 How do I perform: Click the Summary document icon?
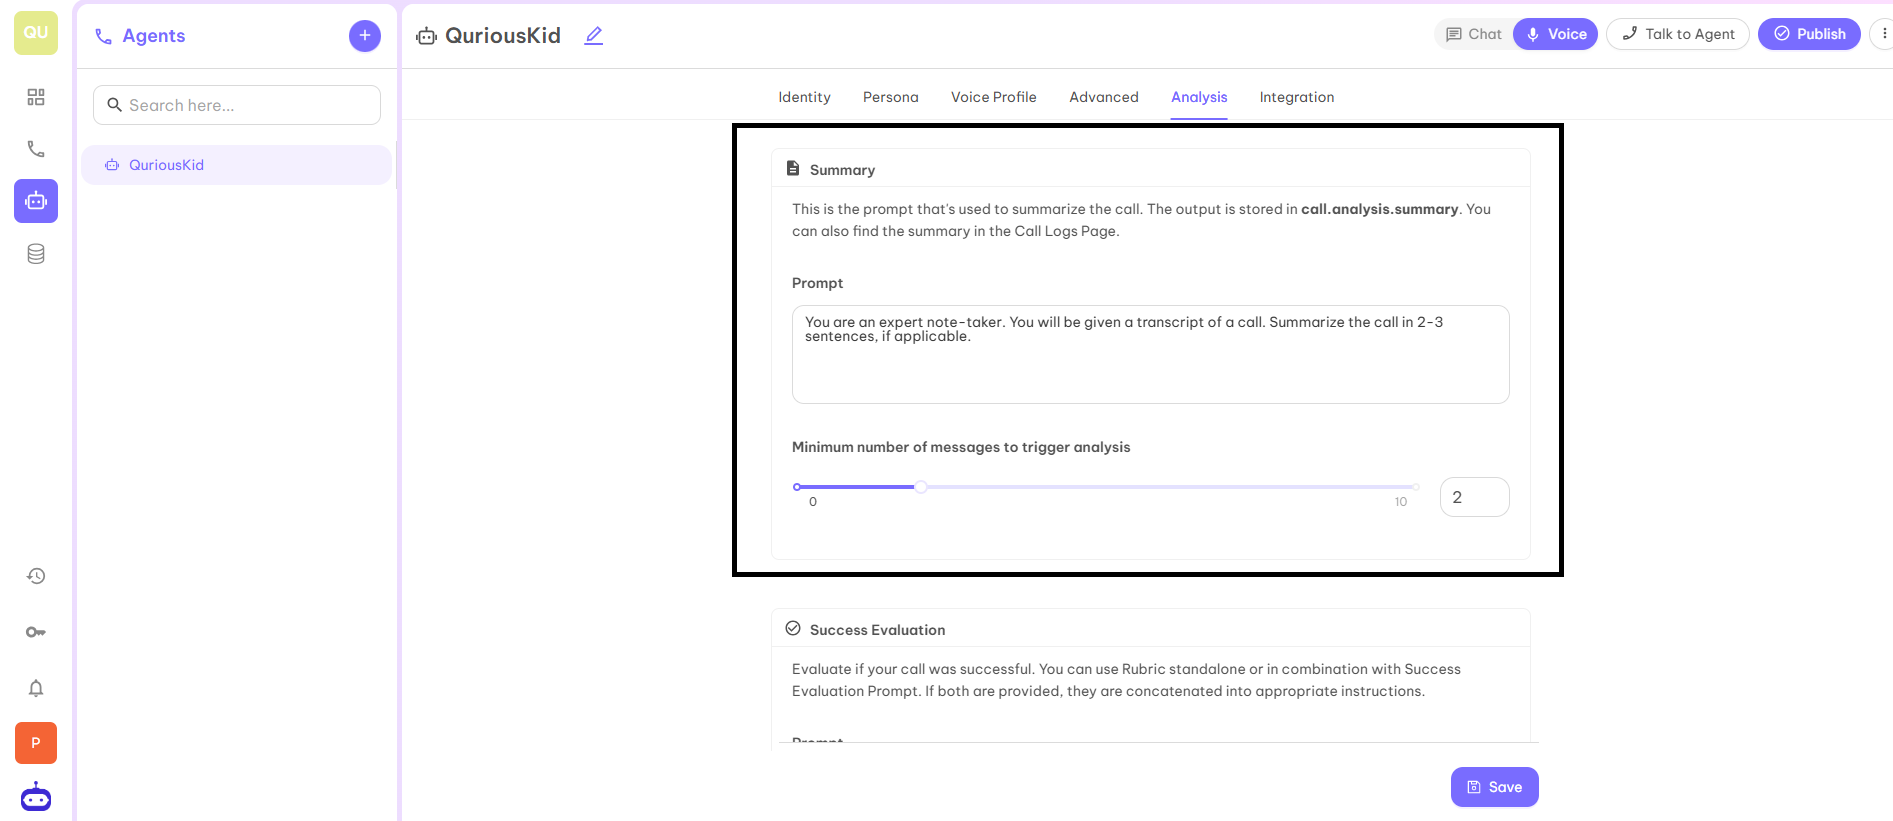[x=793, y=168]
